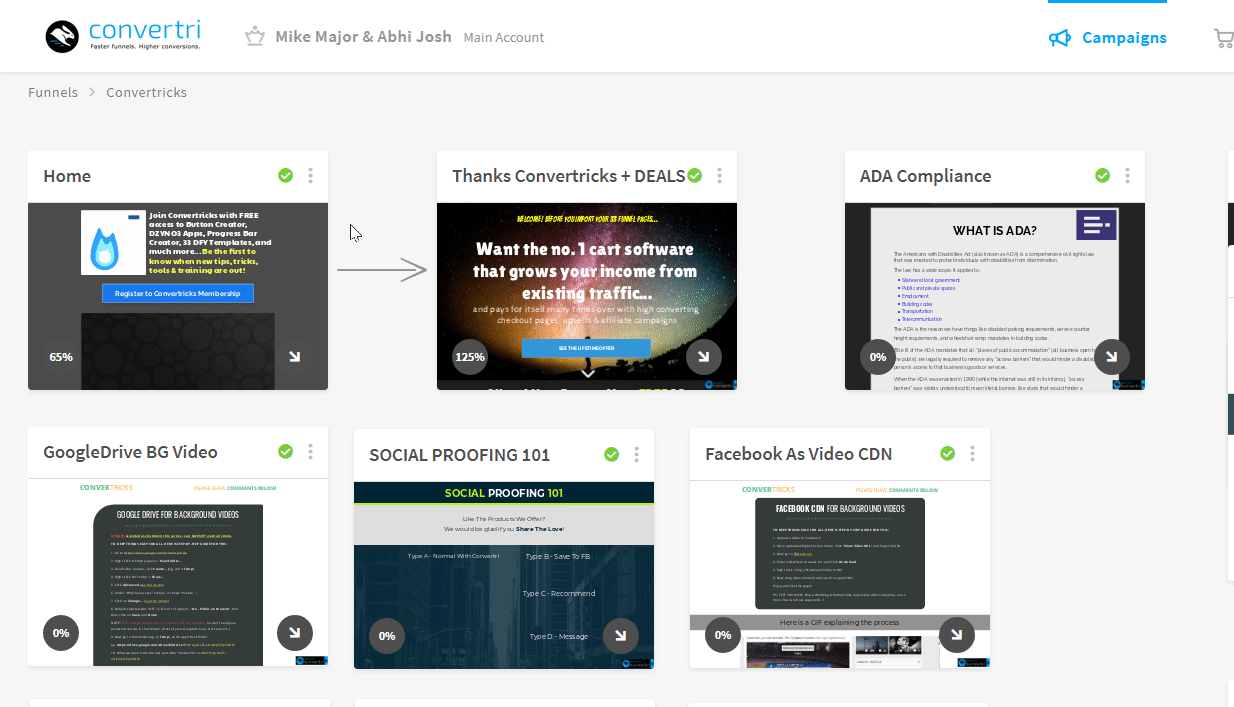Click the preview arrow on Facebook As Video CDN
This screenshot has width=1234, height=707.
pyautogui.click(x=956, y=634)
